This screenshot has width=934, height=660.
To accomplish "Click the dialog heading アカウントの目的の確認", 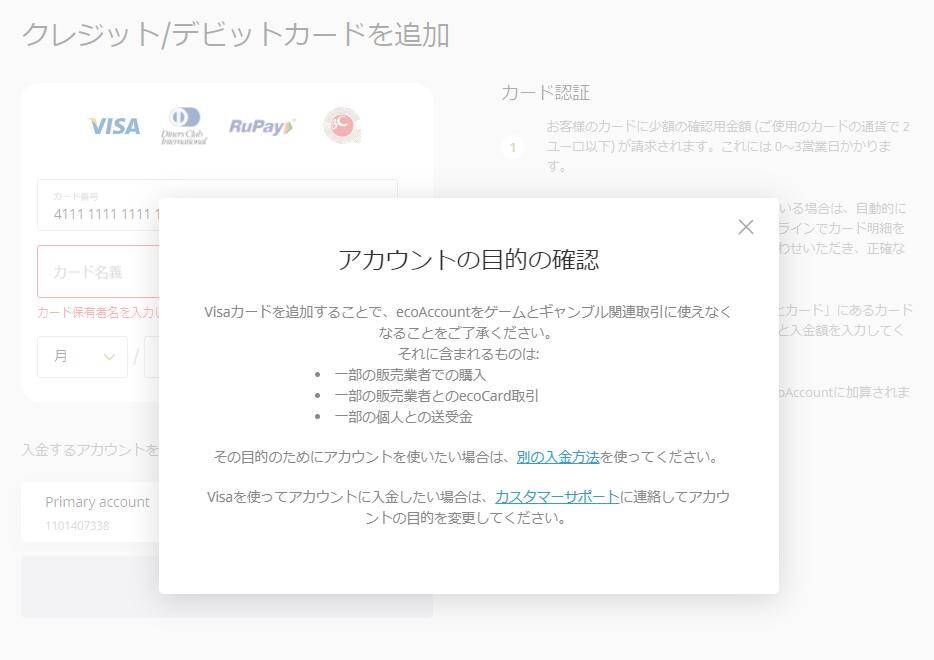I will pos(469,260).
